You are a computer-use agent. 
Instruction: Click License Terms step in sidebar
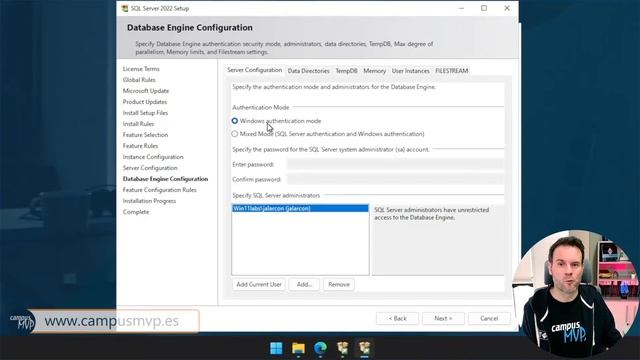[141, 69]
